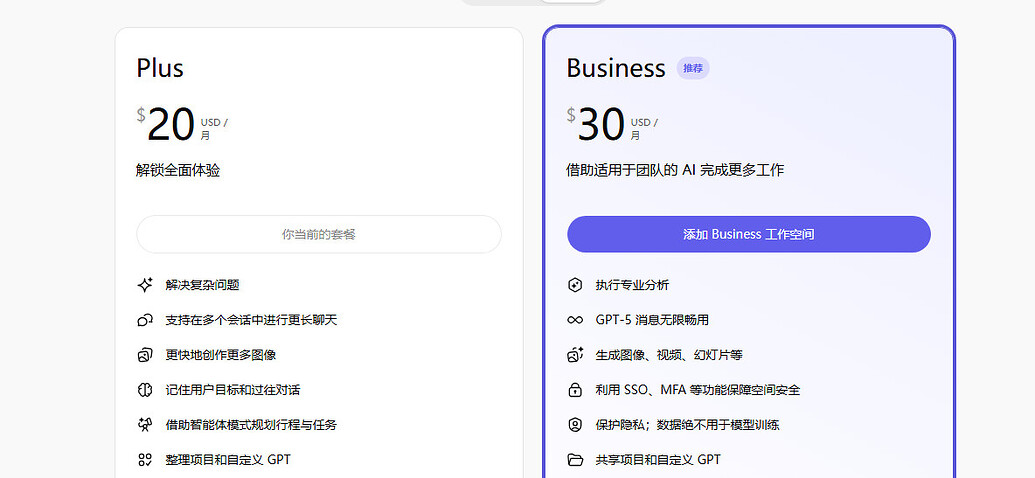Click the privacy shield icon beside 保护隐私

tap(575, 425)
